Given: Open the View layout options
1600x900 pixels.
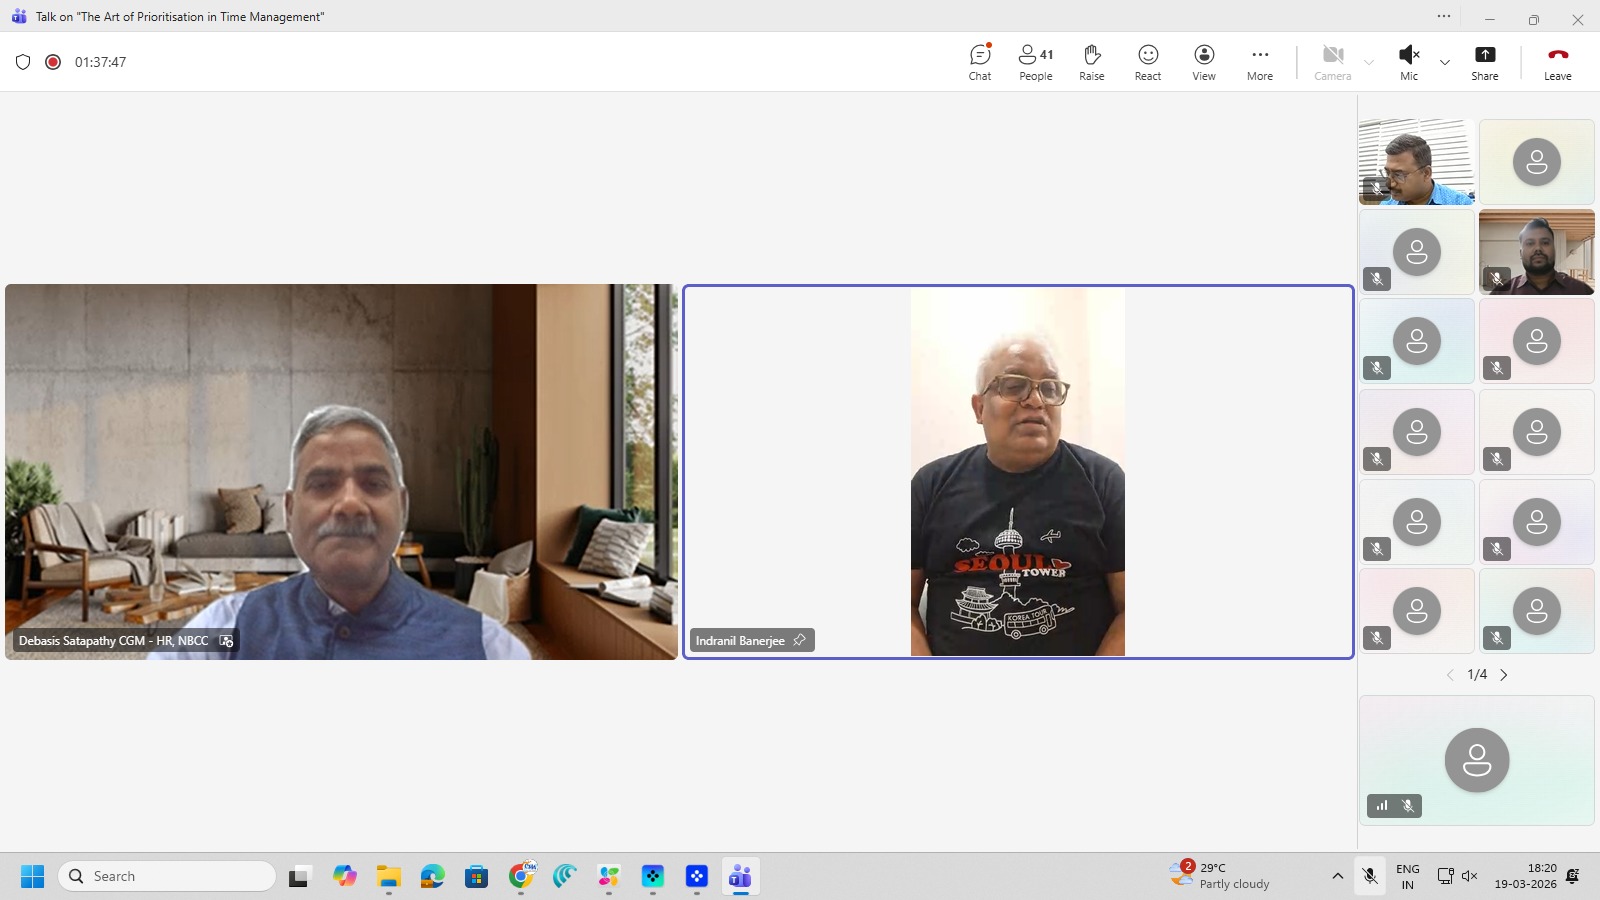Looking at the screenshot, I should 1204,62.
